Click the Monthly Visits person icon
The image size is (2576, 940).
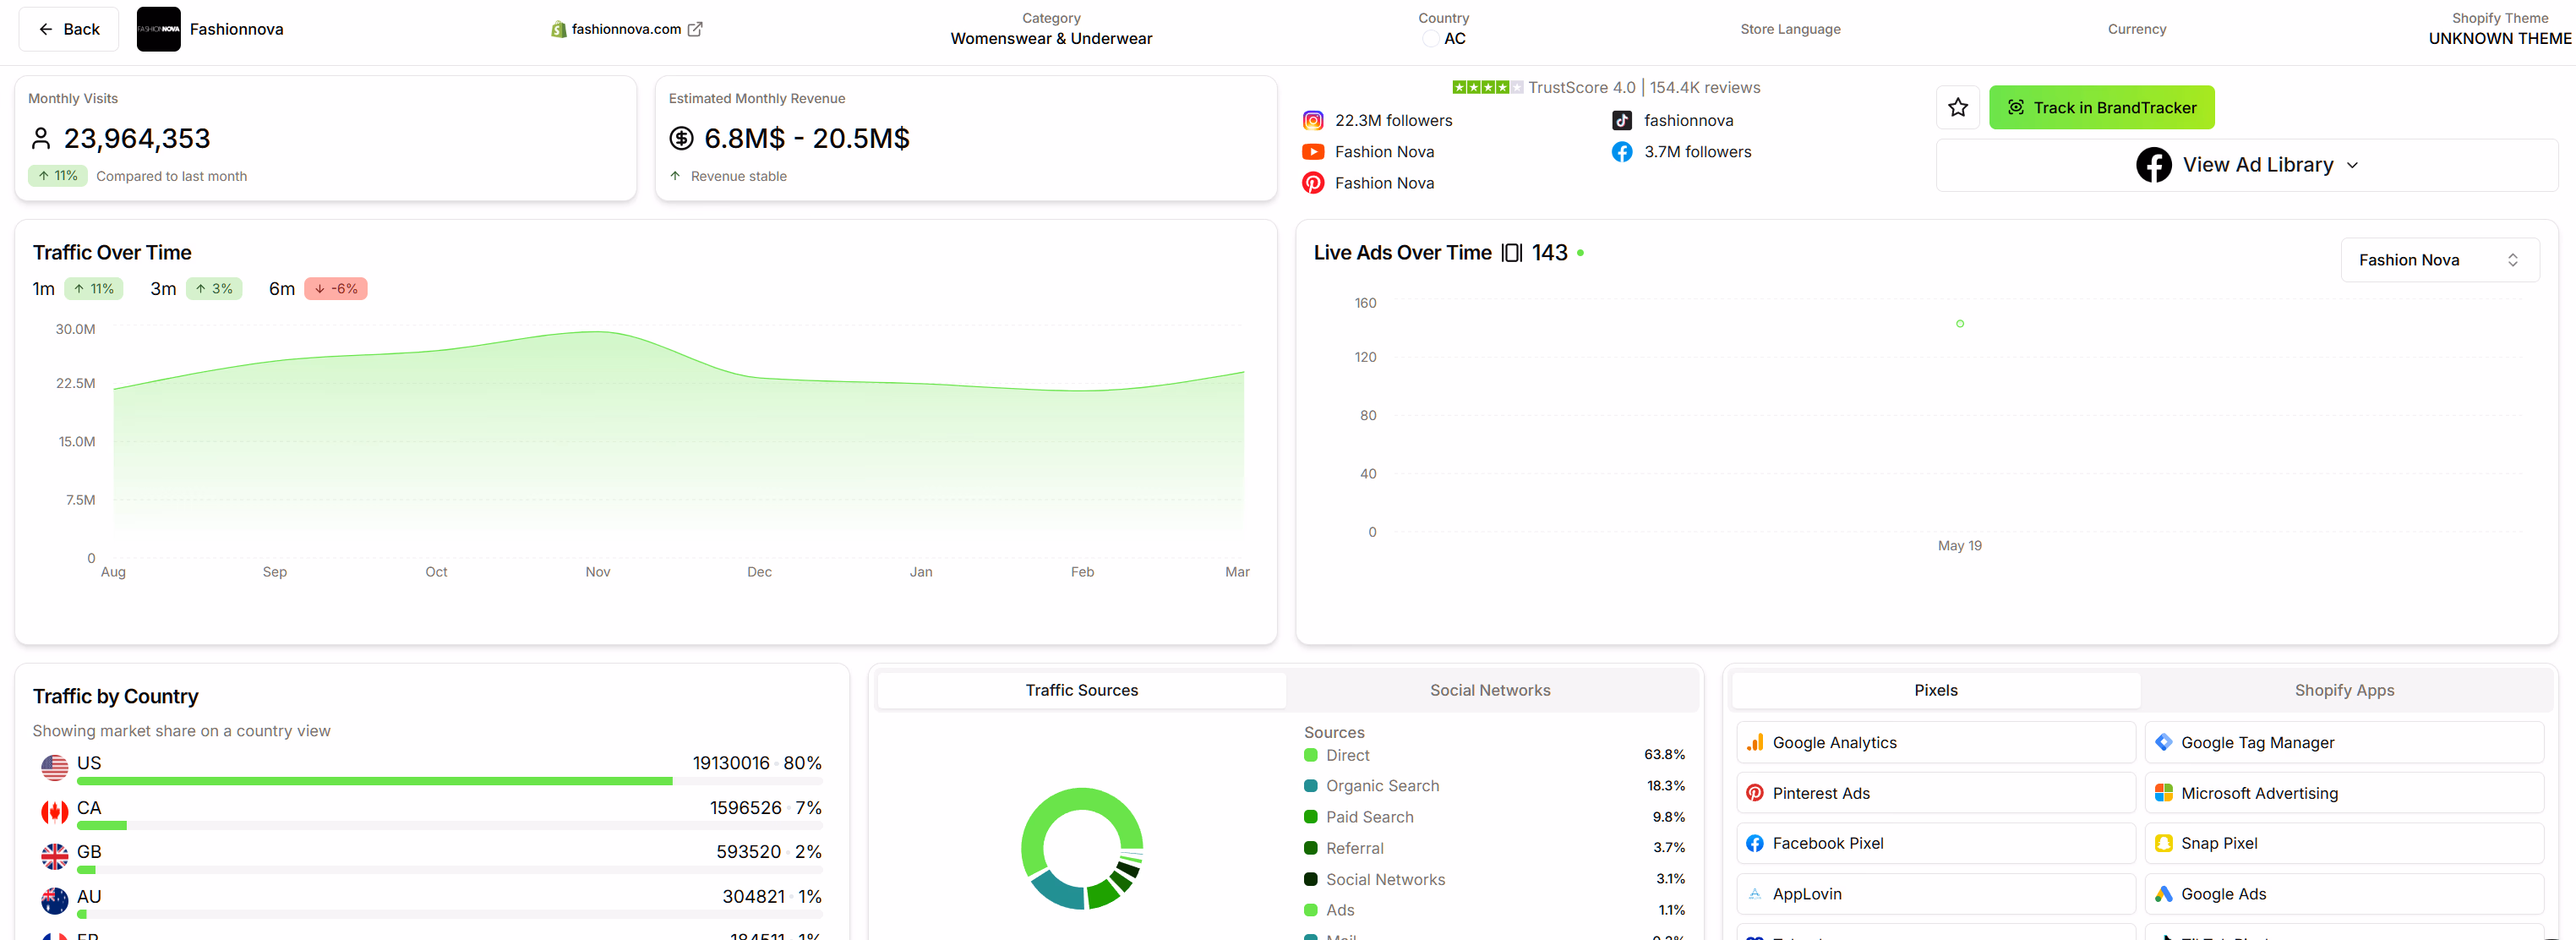[41, 138]
